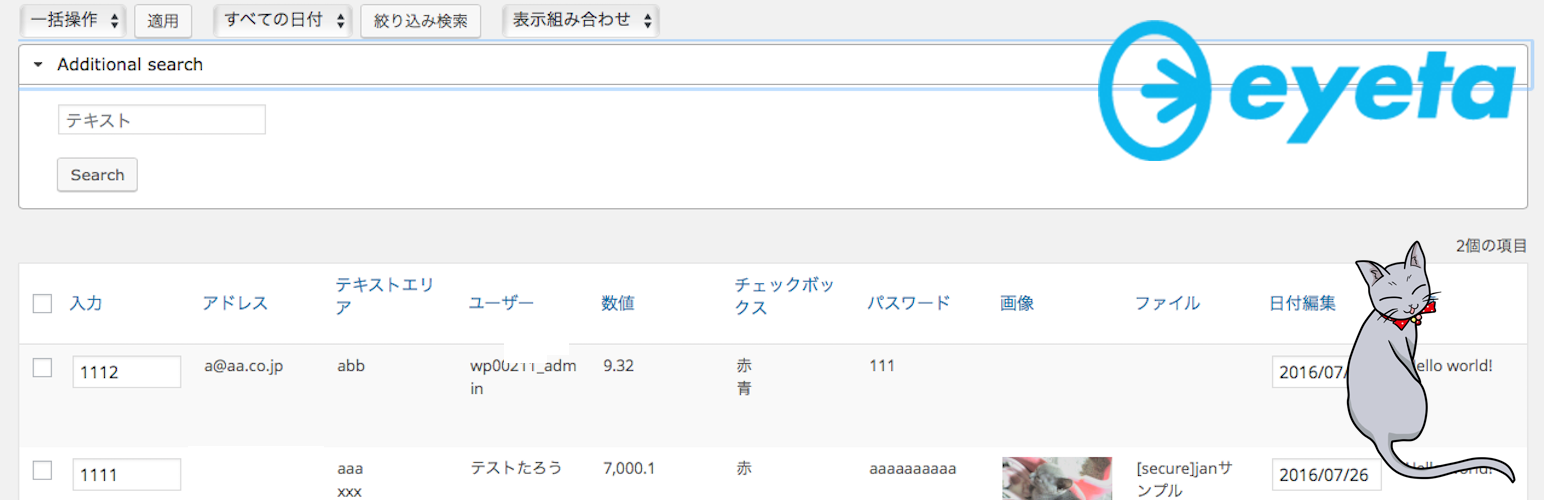Click the 1112 inline edit field
Screen dimensions: 1544x500
pyautogui.click(x=126, y=372)
